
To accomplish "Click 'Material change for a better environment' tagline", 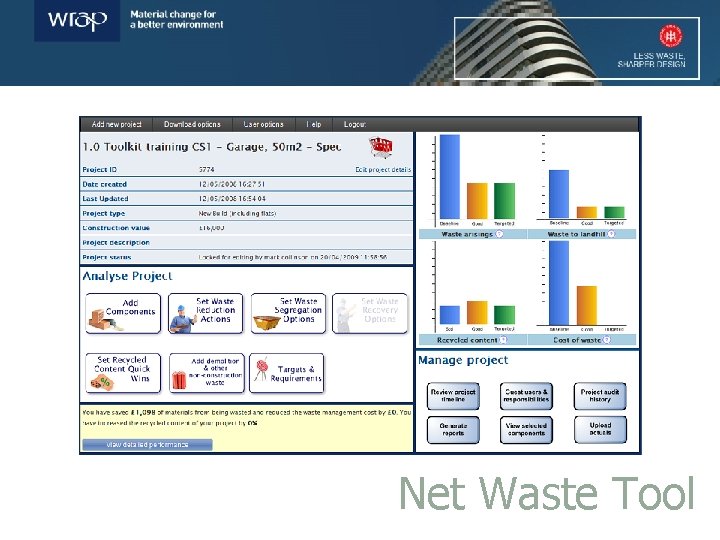I will pyautogui.click(x=177, y=20).
